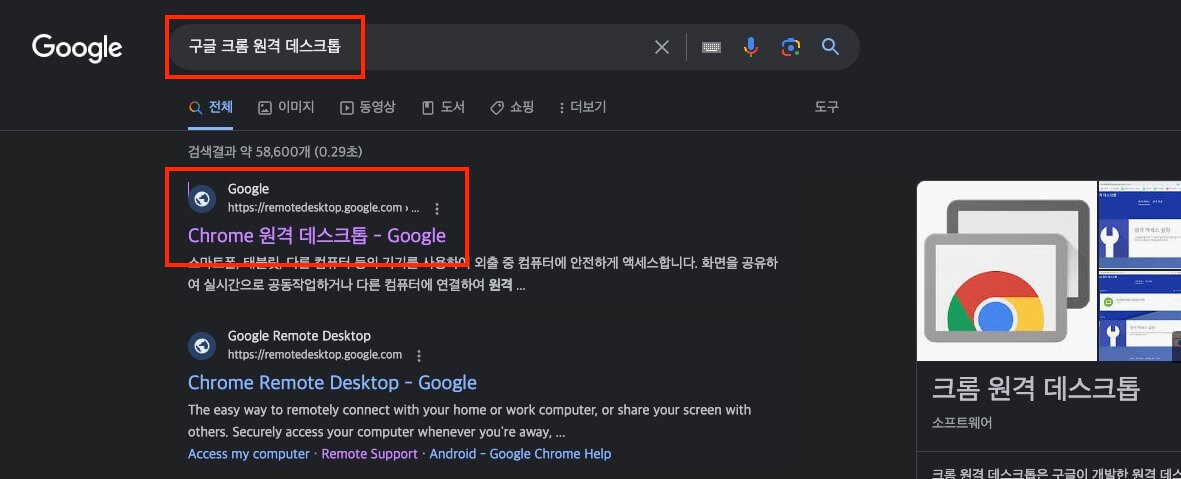This screenshot has width=1181, height=479.
Task: Click the magnifier search button
Action: click(830, 47)
